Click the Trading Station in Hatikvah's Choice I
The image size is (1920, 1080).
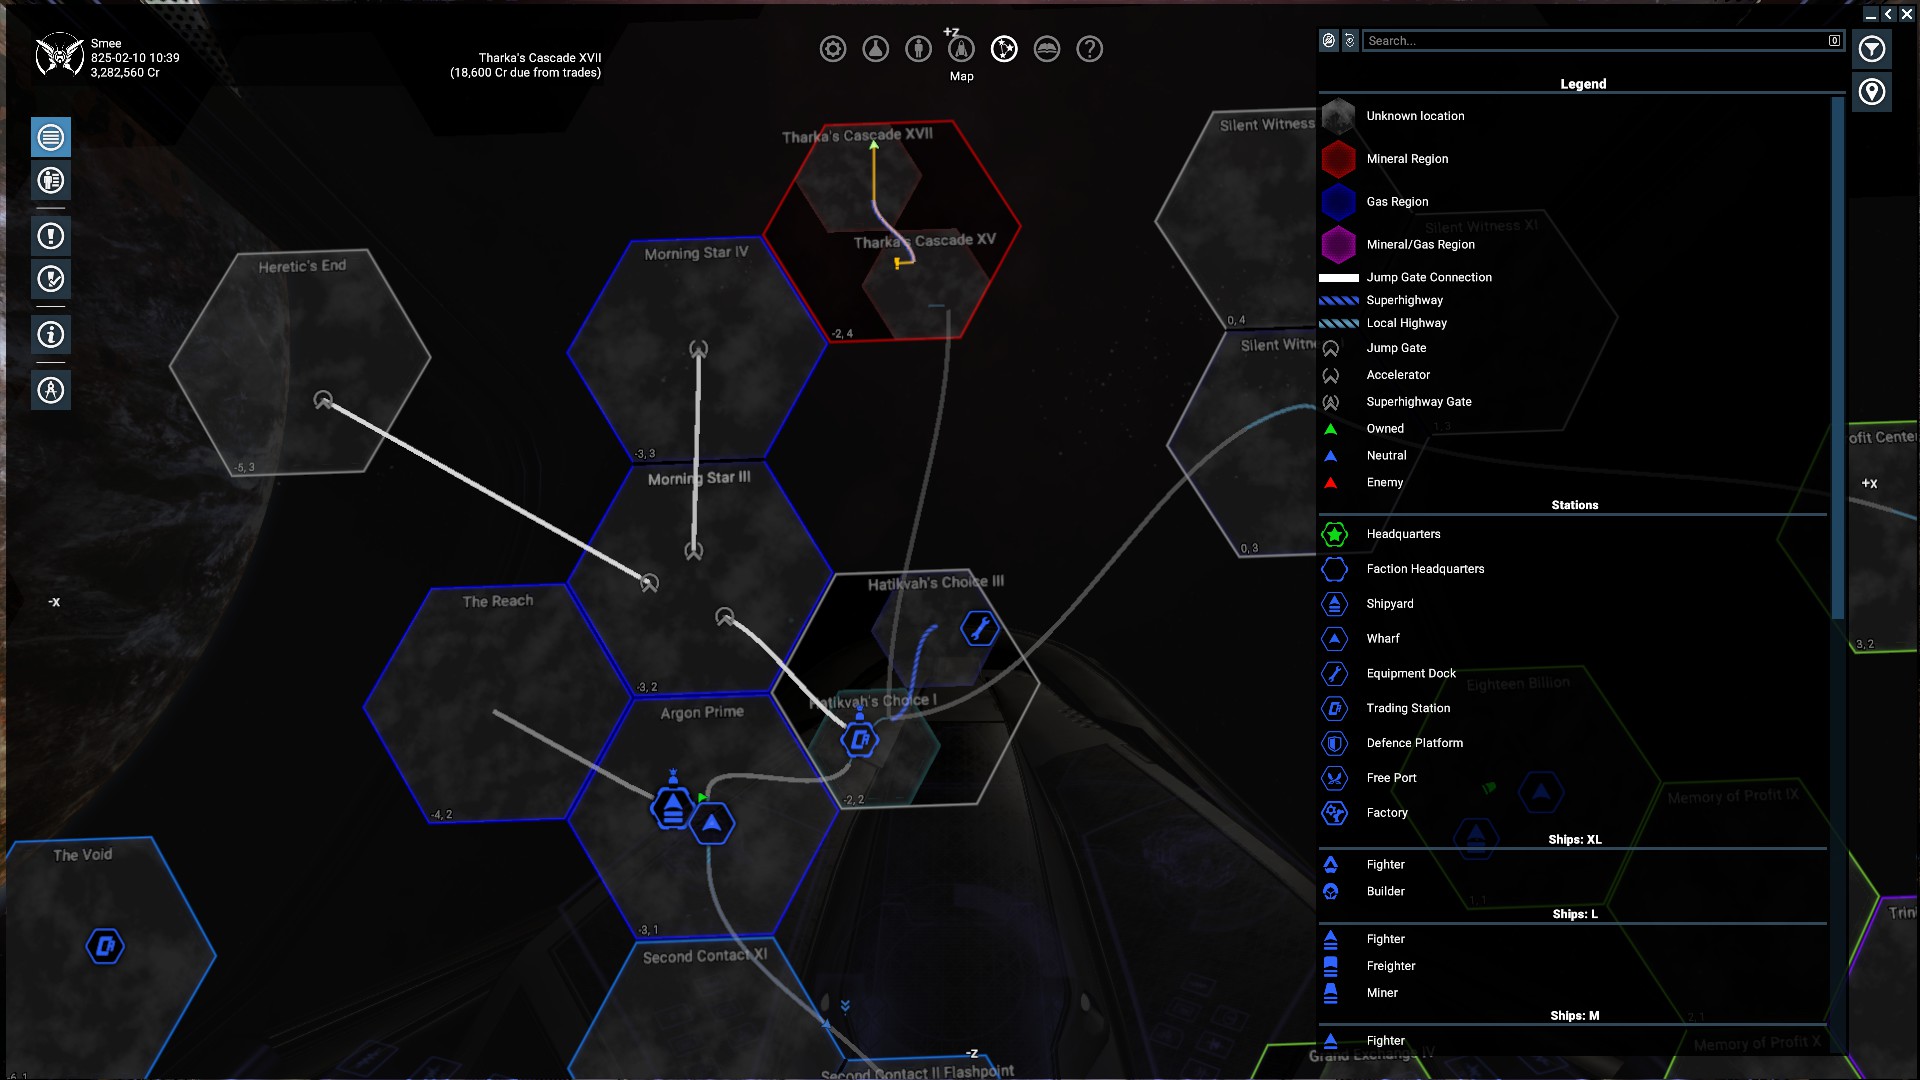pyautogui.click(x=859, y=740)
